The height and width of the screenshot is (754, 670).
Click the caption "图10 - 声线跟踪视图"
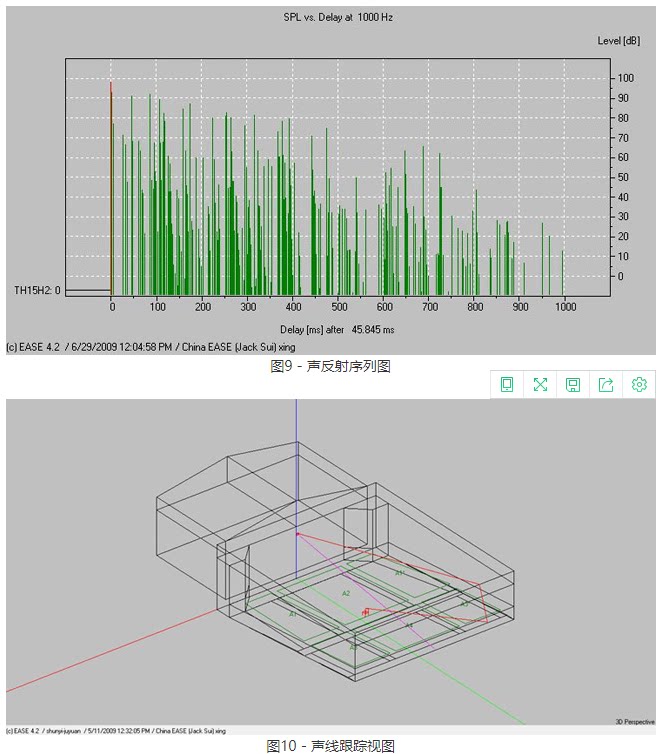point(330,746)
